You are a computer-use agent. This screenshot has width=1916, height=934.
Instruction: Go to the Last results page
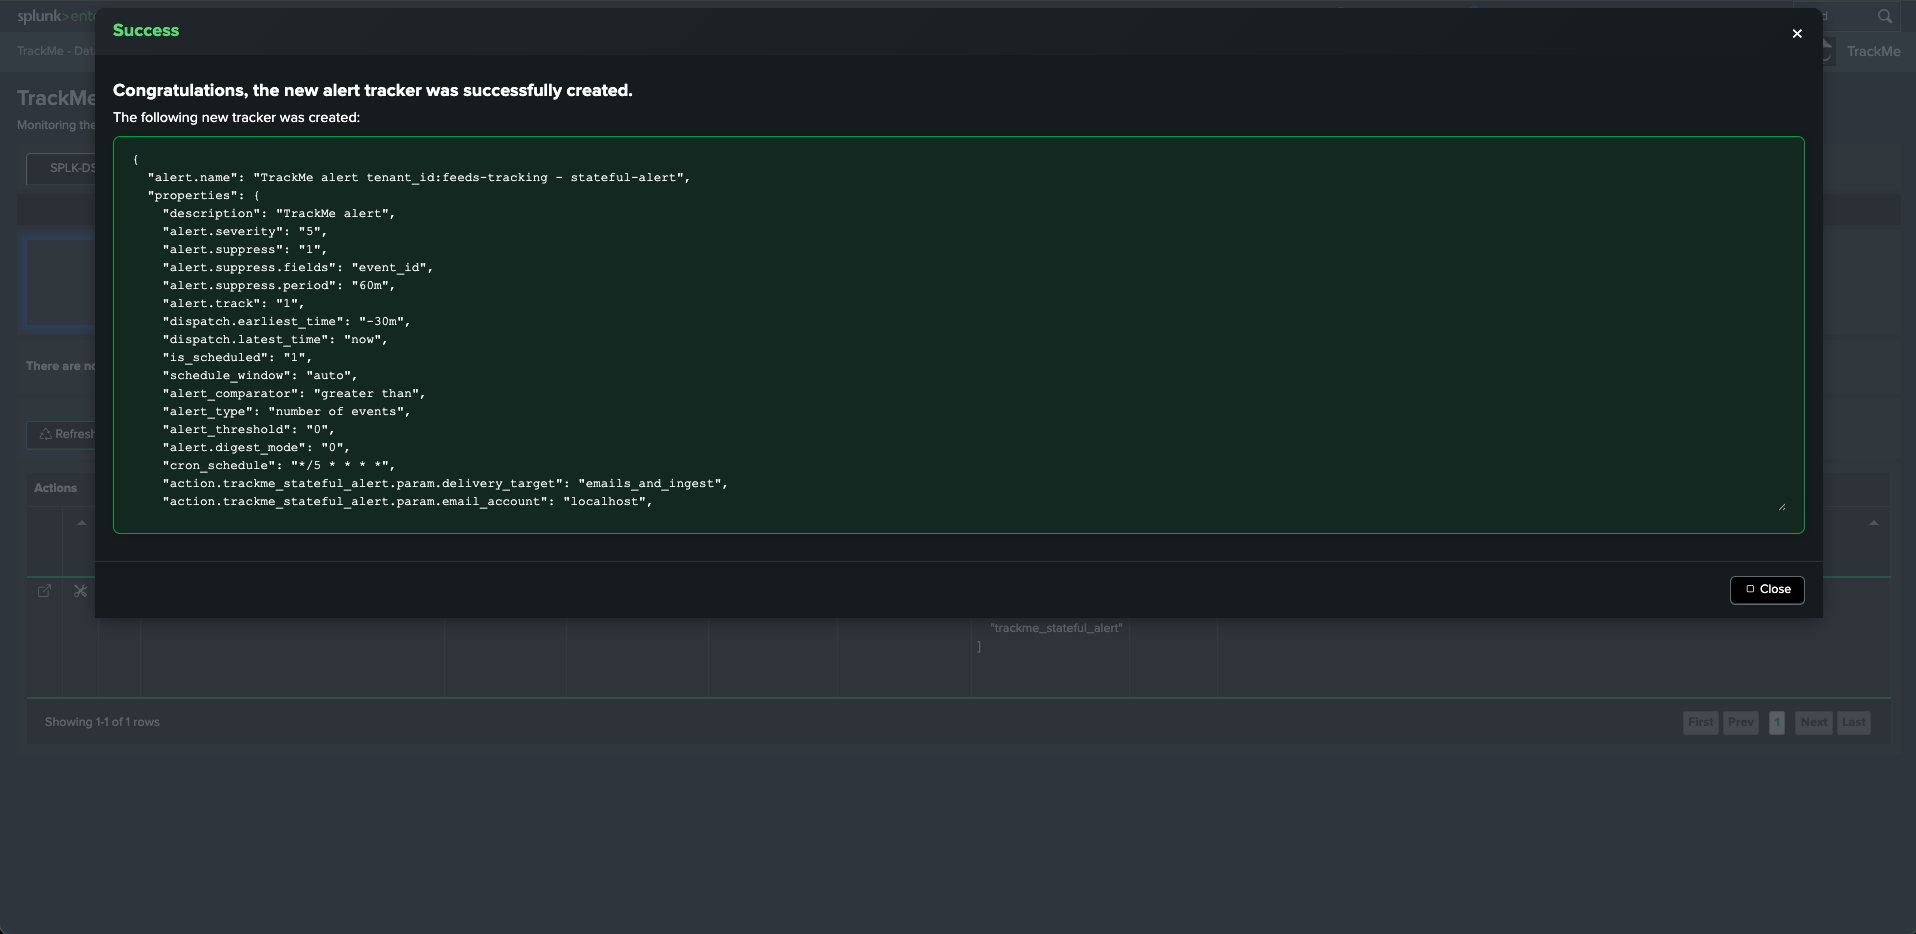tap(1853, 722)
